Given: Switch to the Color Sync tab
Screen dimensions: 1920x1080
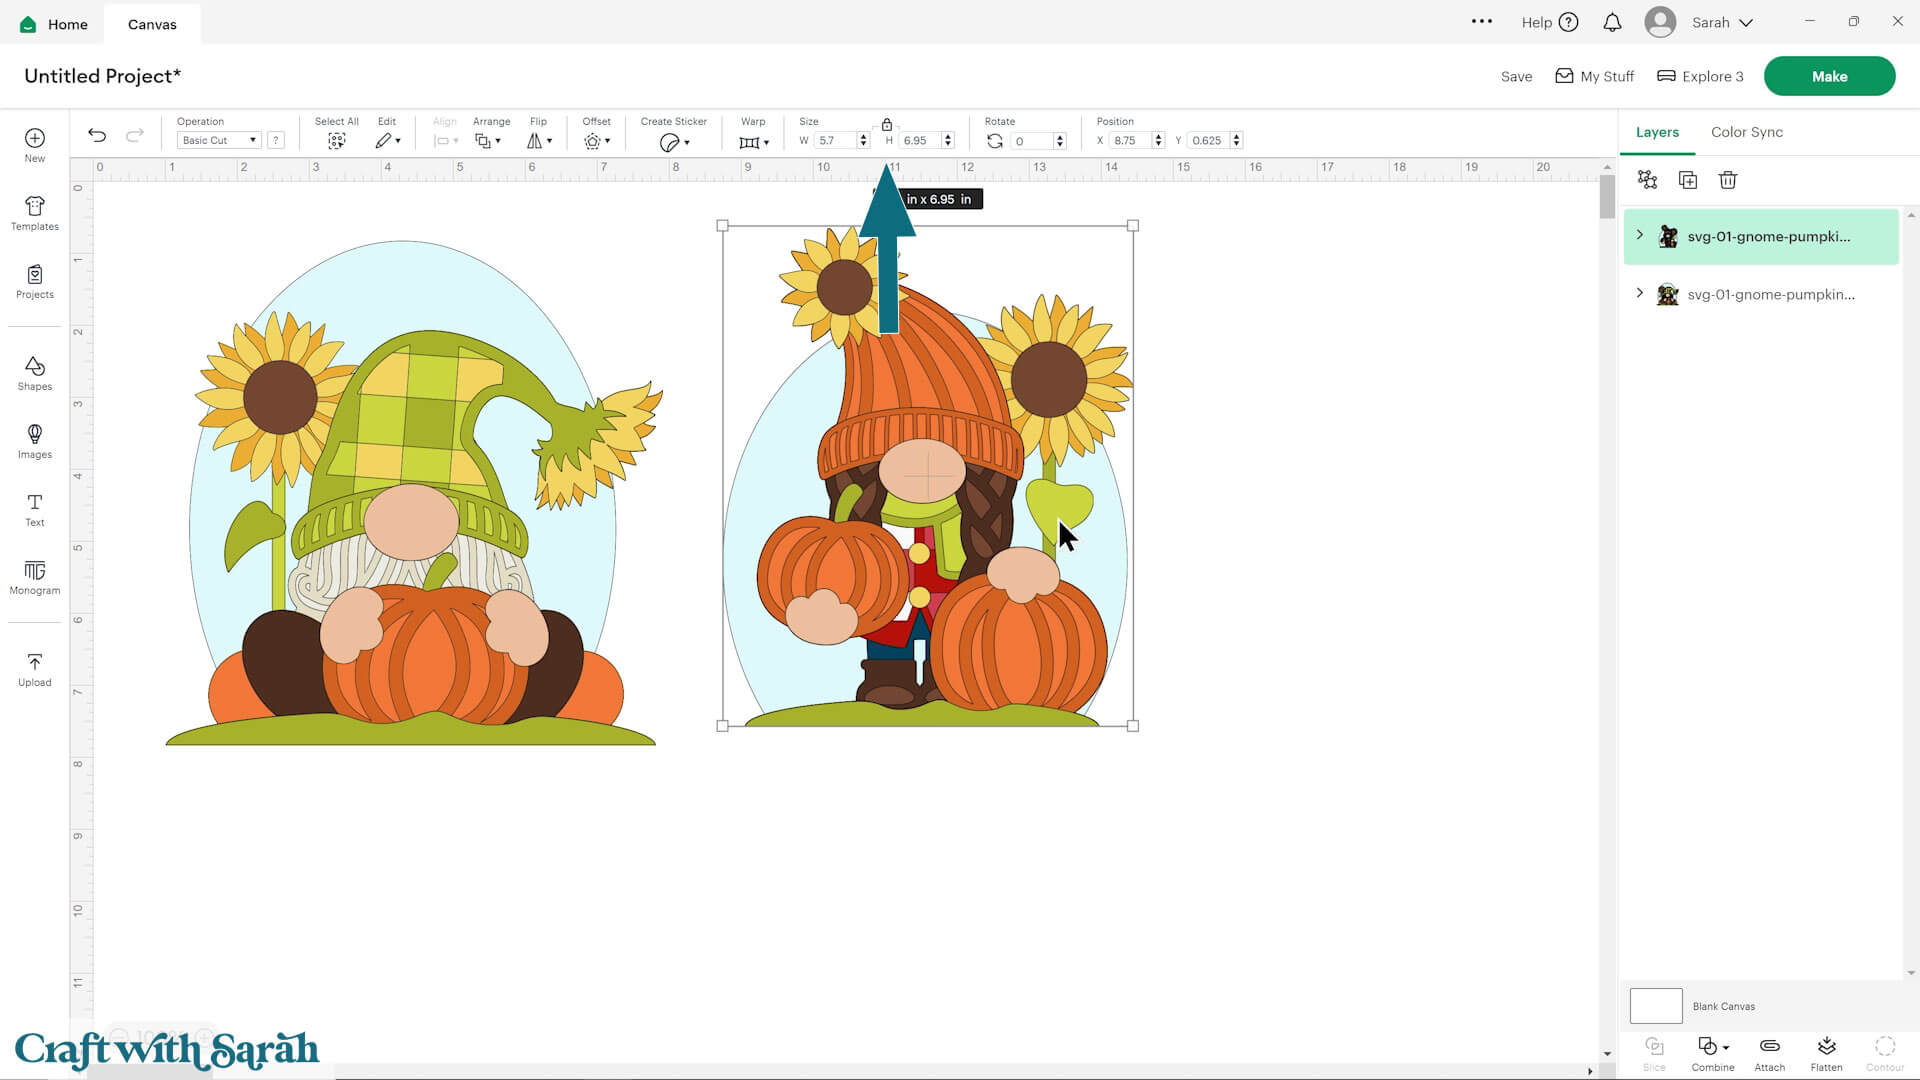Looking at the screenshot, I should pos(1746,131).
